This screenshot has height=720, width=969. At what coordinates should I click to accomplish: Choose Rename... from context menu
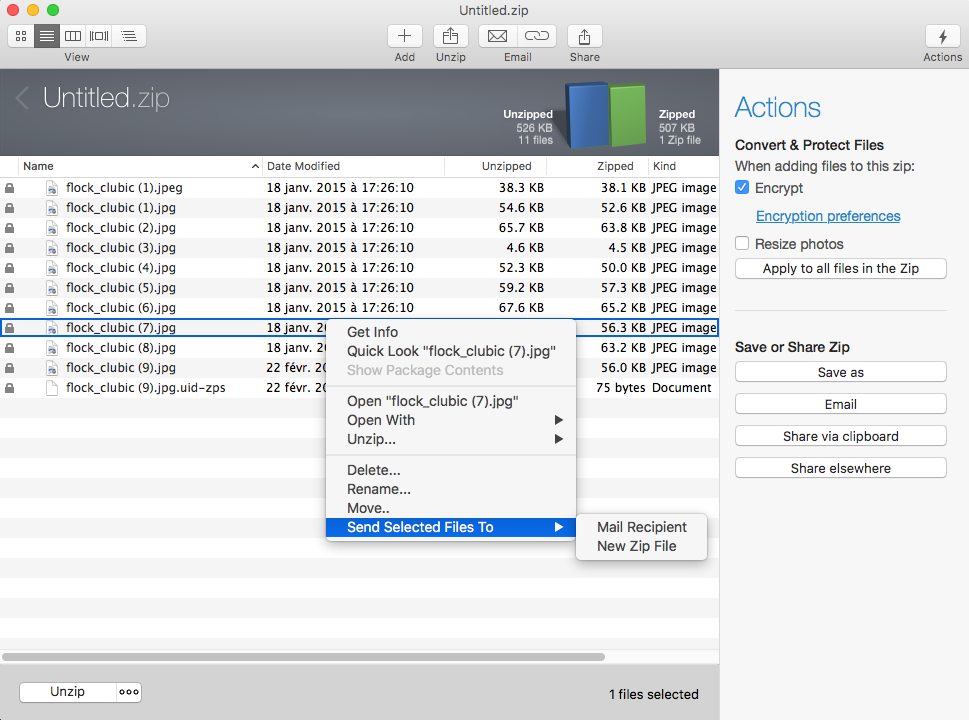451,489
